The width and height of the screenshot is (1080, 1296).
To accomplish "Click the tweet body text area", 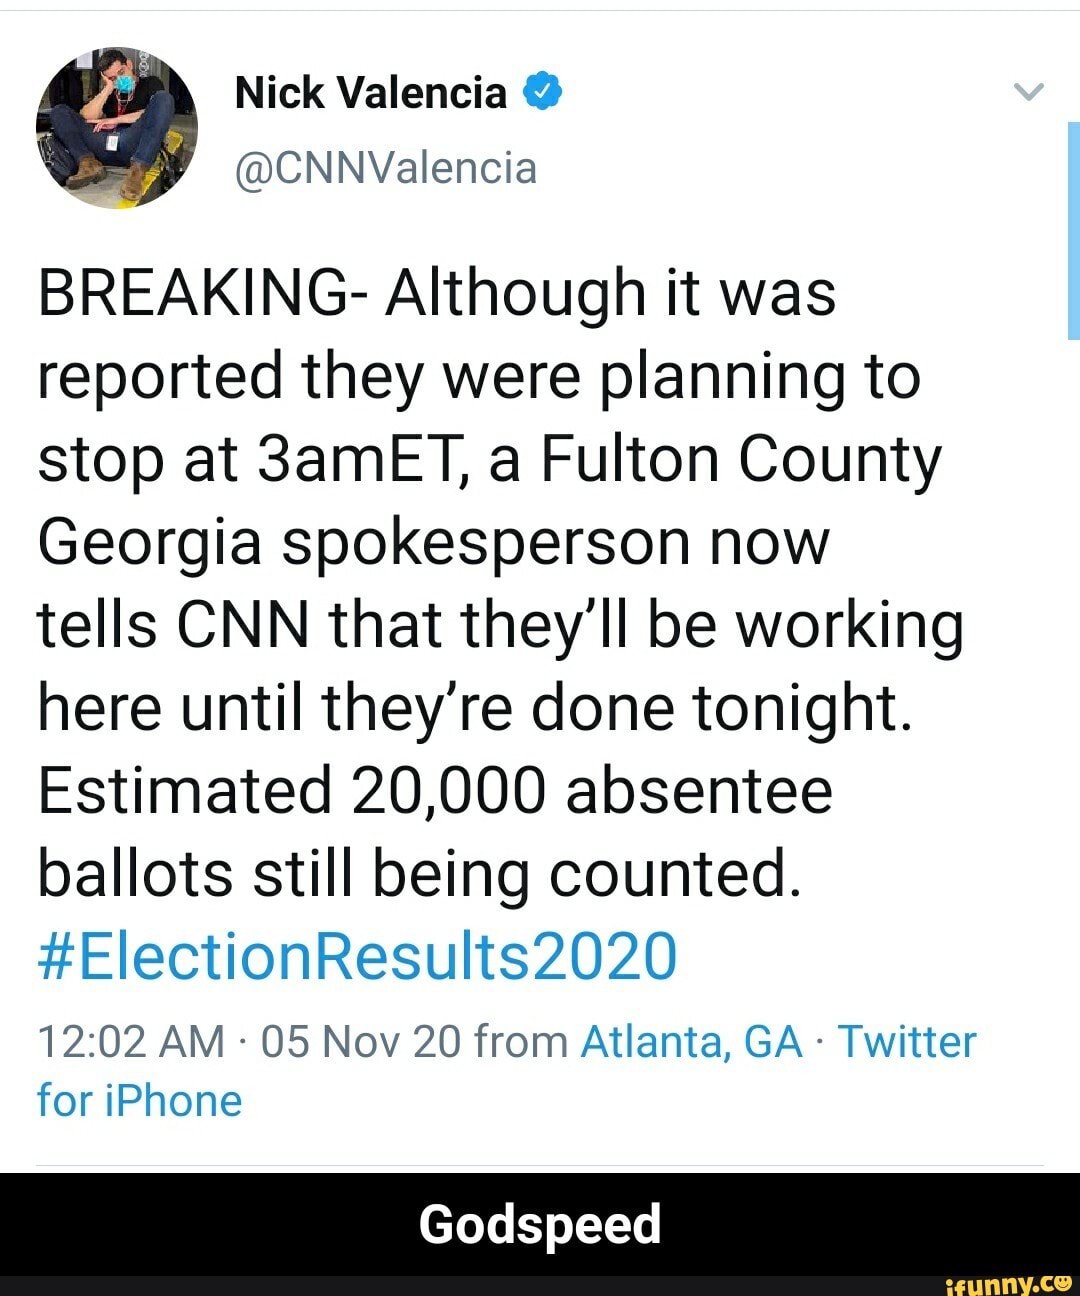I will coord(500,580).
